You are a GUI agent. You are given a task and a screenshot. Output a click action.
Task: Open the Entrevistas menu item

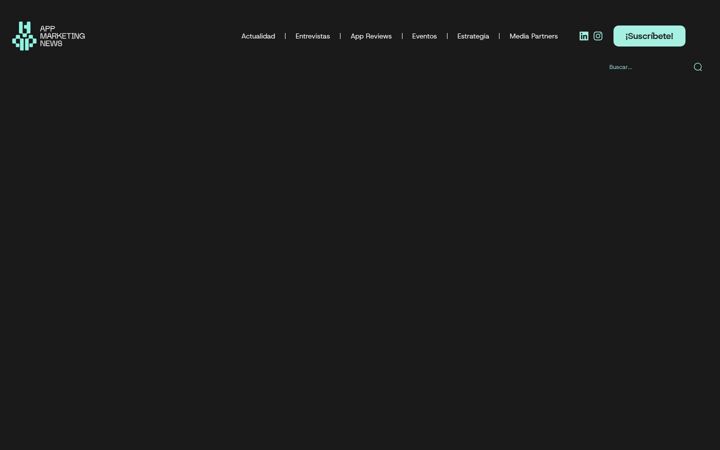[x=313, y=36]
